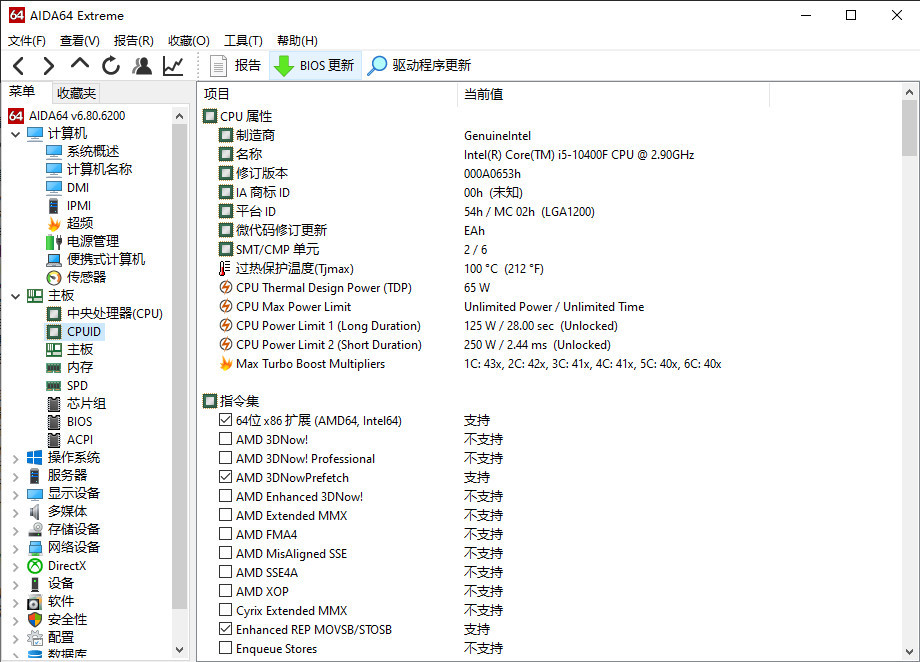This screenshot has height=662, width=920.
Task: Toggle the AMD 3DNow! checkbox
Action: [x=226, y=440]
